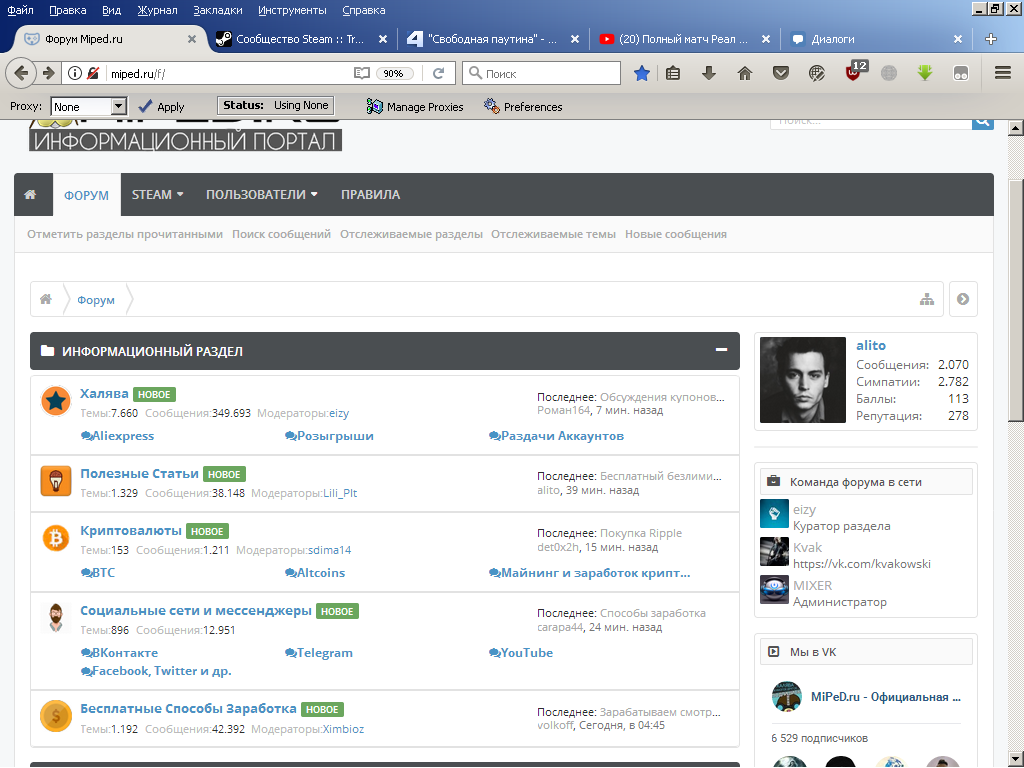The height and width of the screenshot is (768, 1024).
Task: Click the green download arrow extension icon
Action: tap(925, 72)
